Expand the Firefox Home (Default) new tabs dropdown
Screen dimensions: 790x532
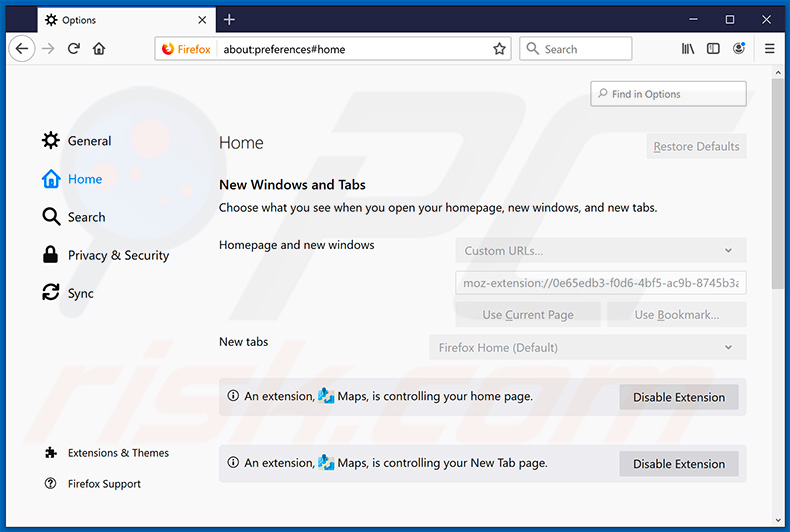coord(587,347)
